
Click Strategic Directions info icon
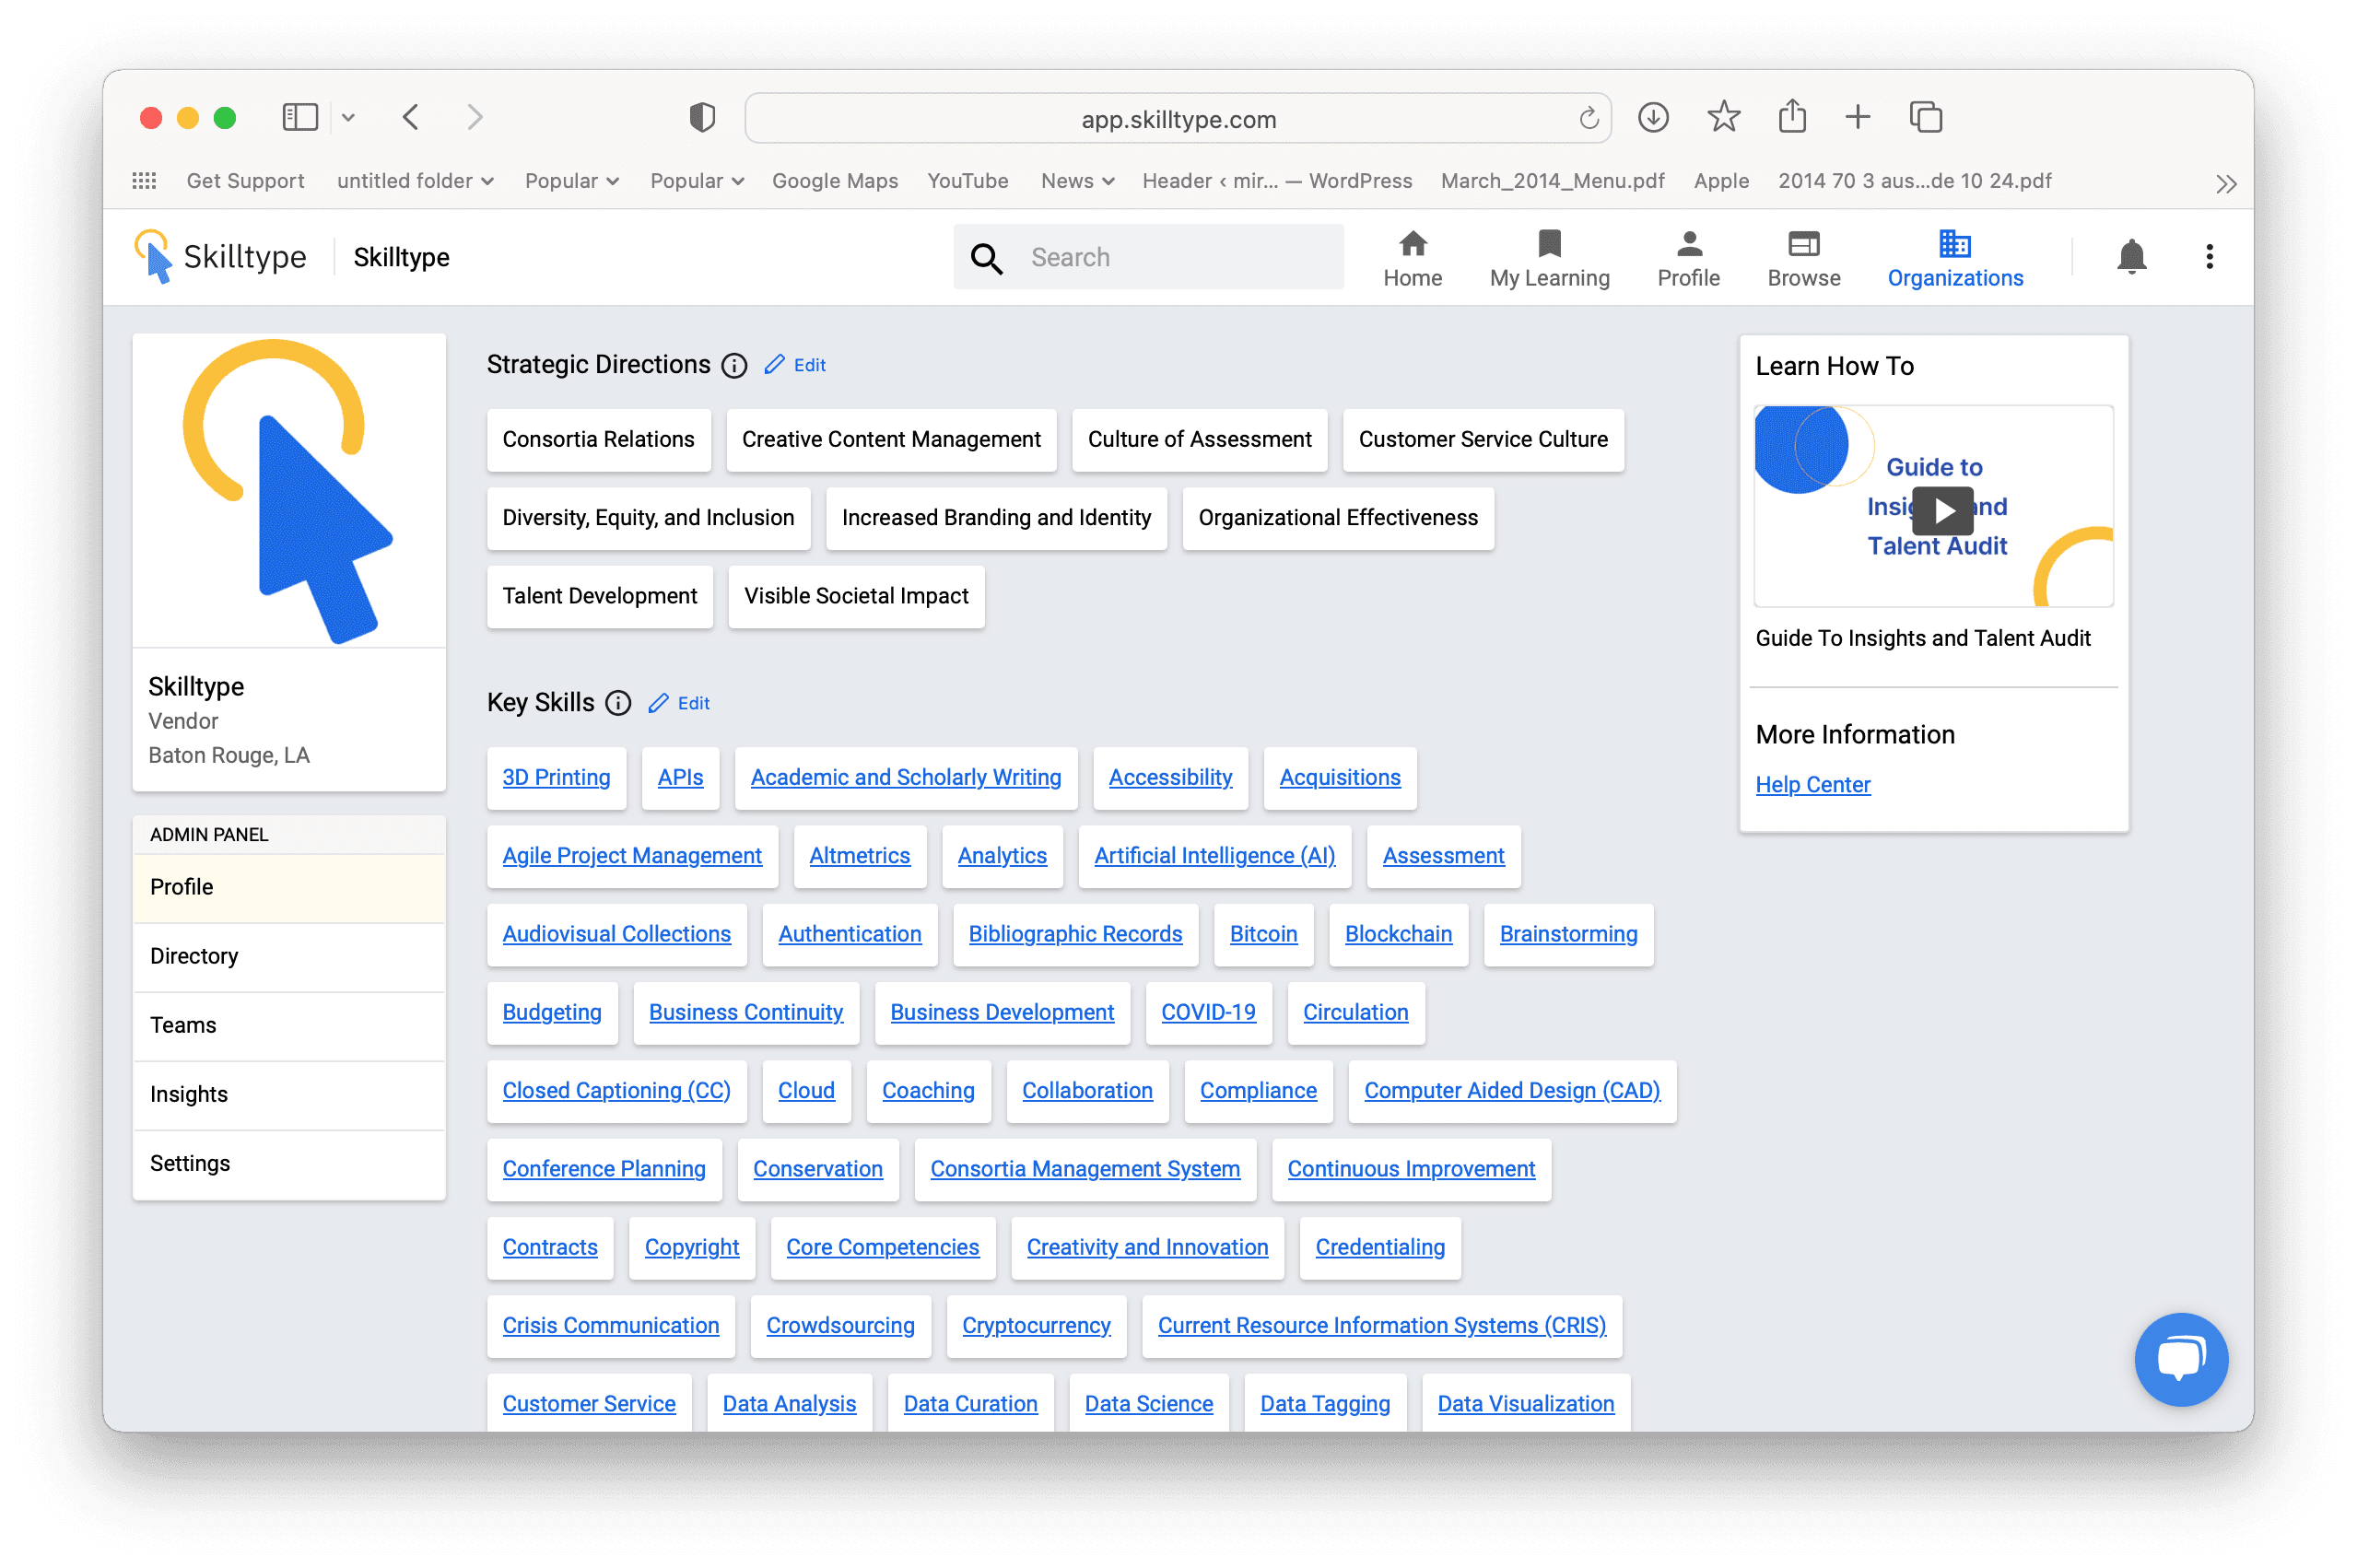coord(734,366)
